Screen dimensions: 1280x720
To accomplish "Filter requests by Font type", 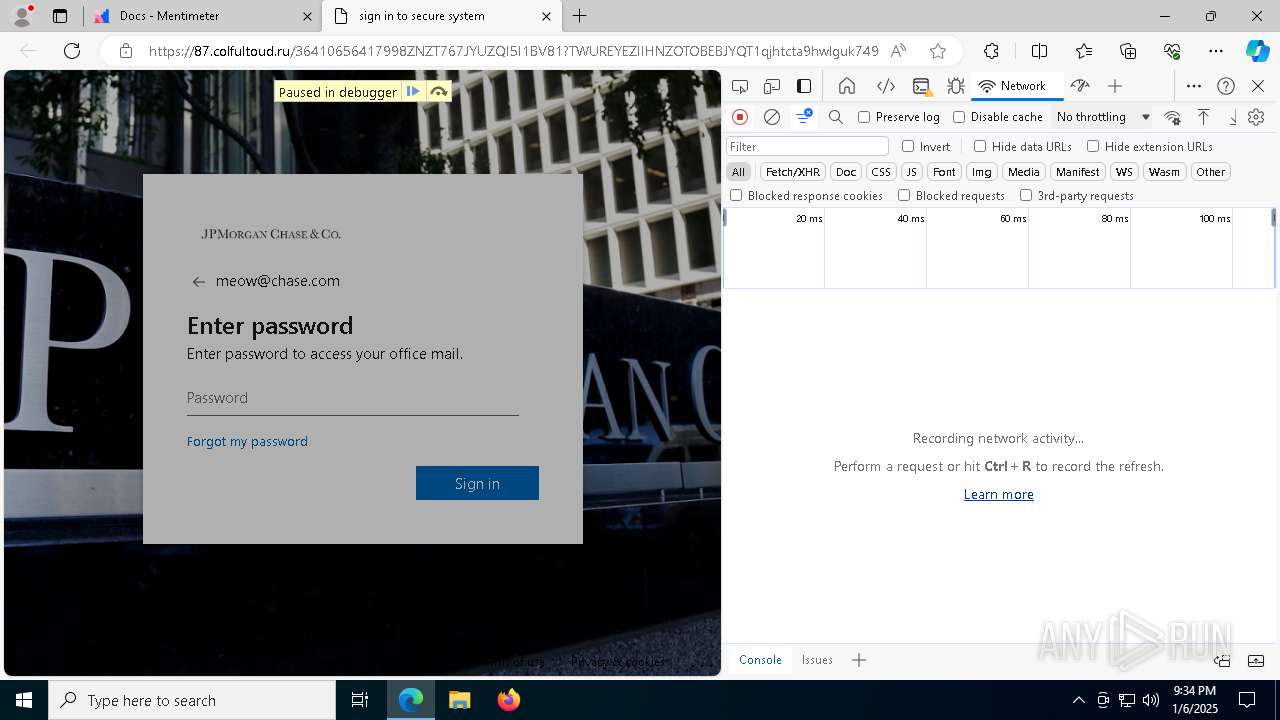I will click(944, 172).
